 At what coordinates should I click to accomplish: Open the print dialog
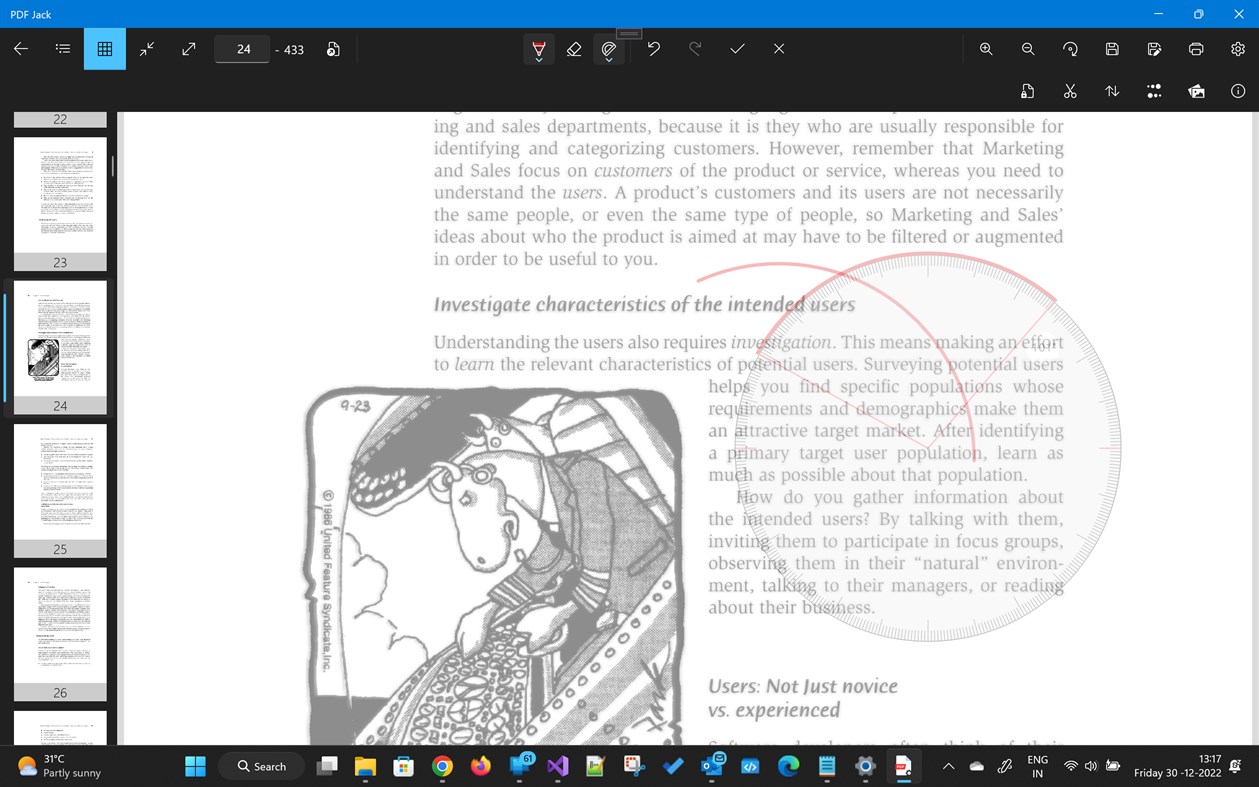[x=1195, y=48]
